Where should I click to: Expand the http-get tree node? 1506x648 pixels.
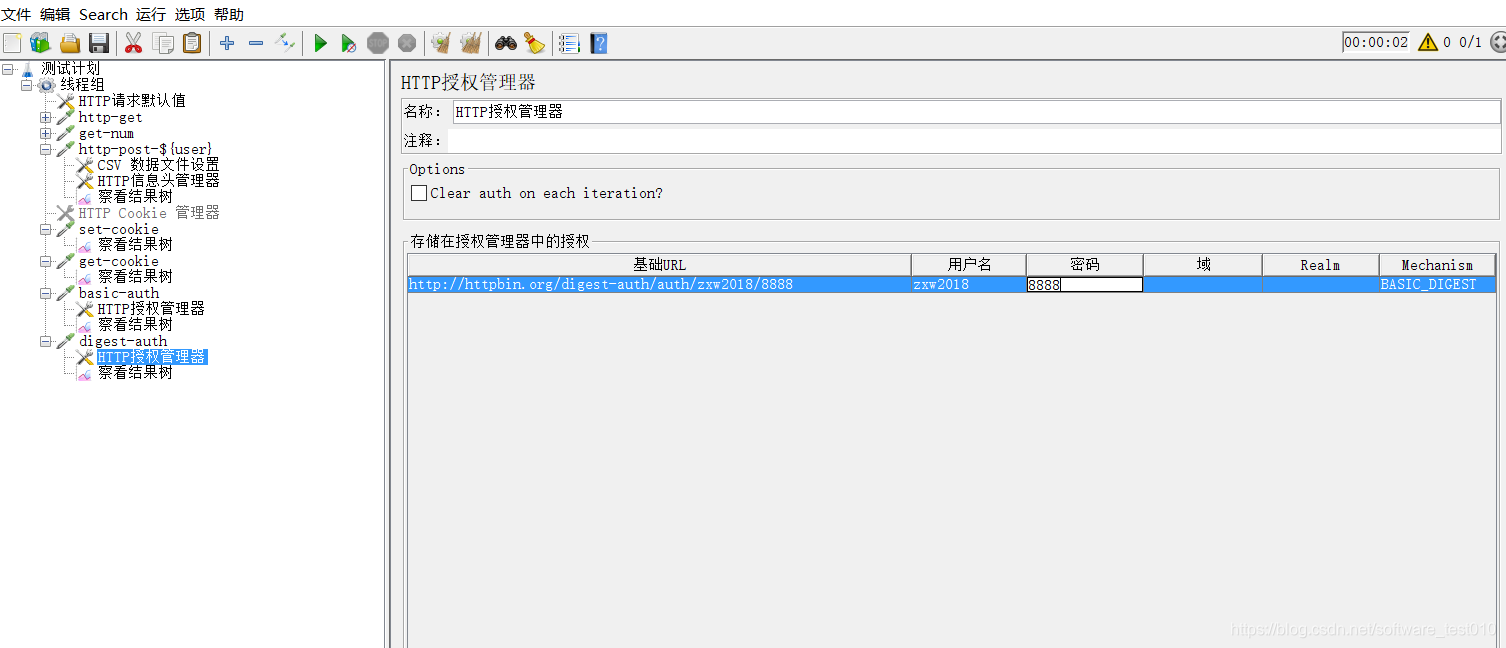tap(46, 117)
